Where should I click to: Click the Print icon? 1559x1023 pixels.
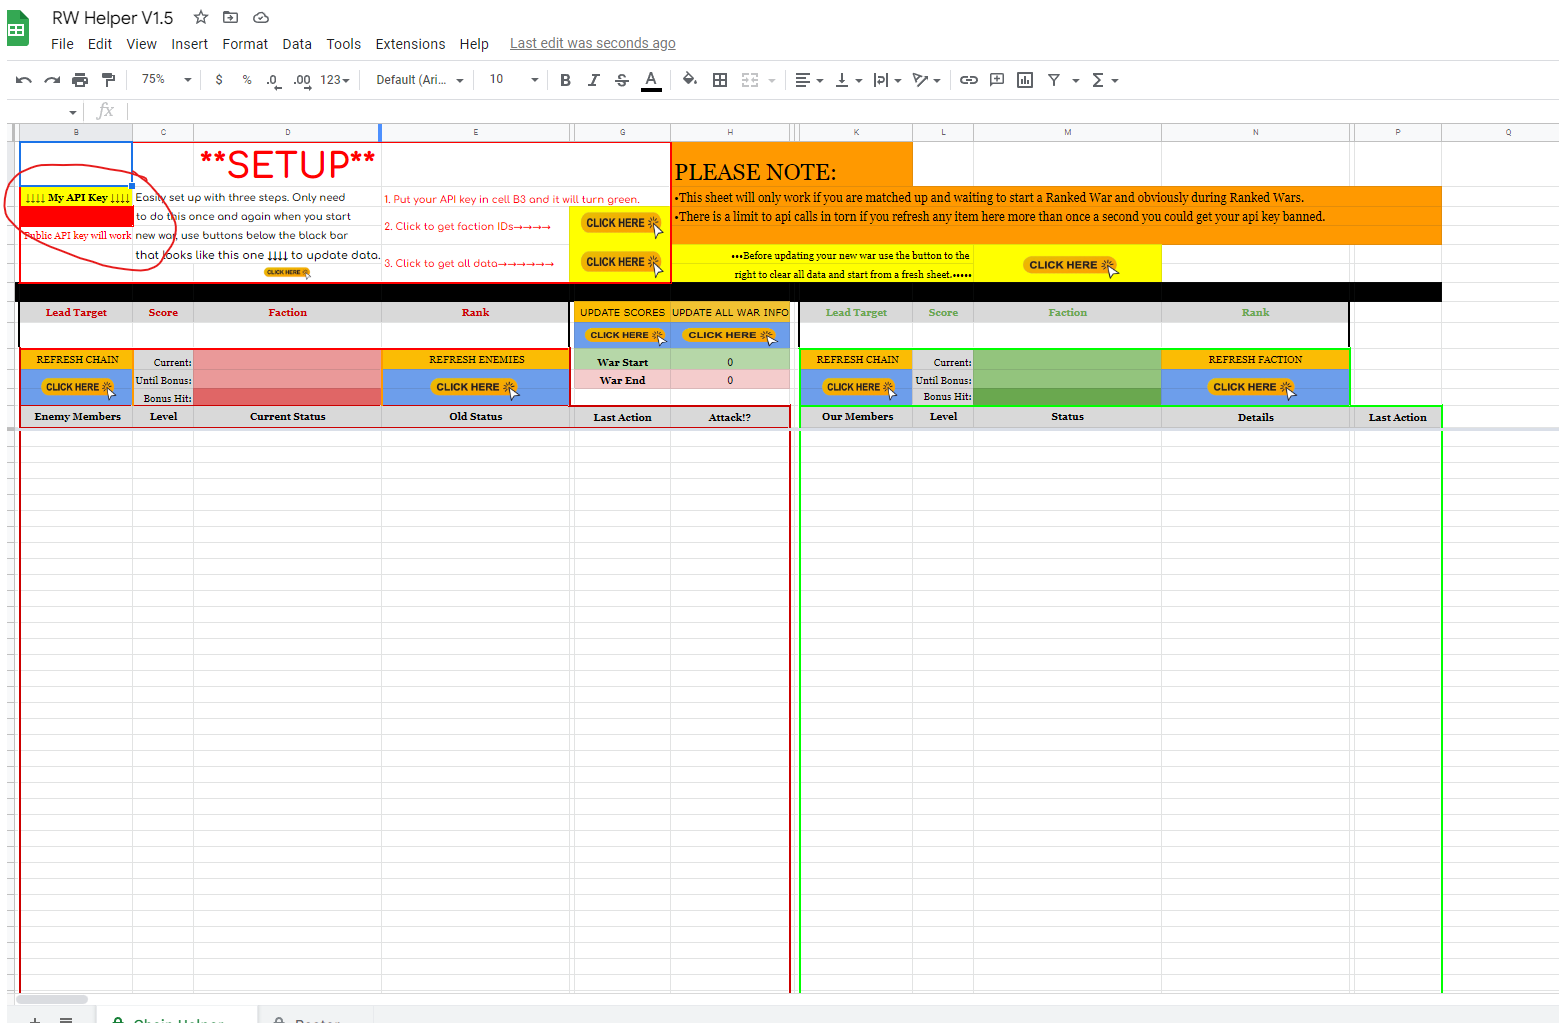click(x=80, y=80)
